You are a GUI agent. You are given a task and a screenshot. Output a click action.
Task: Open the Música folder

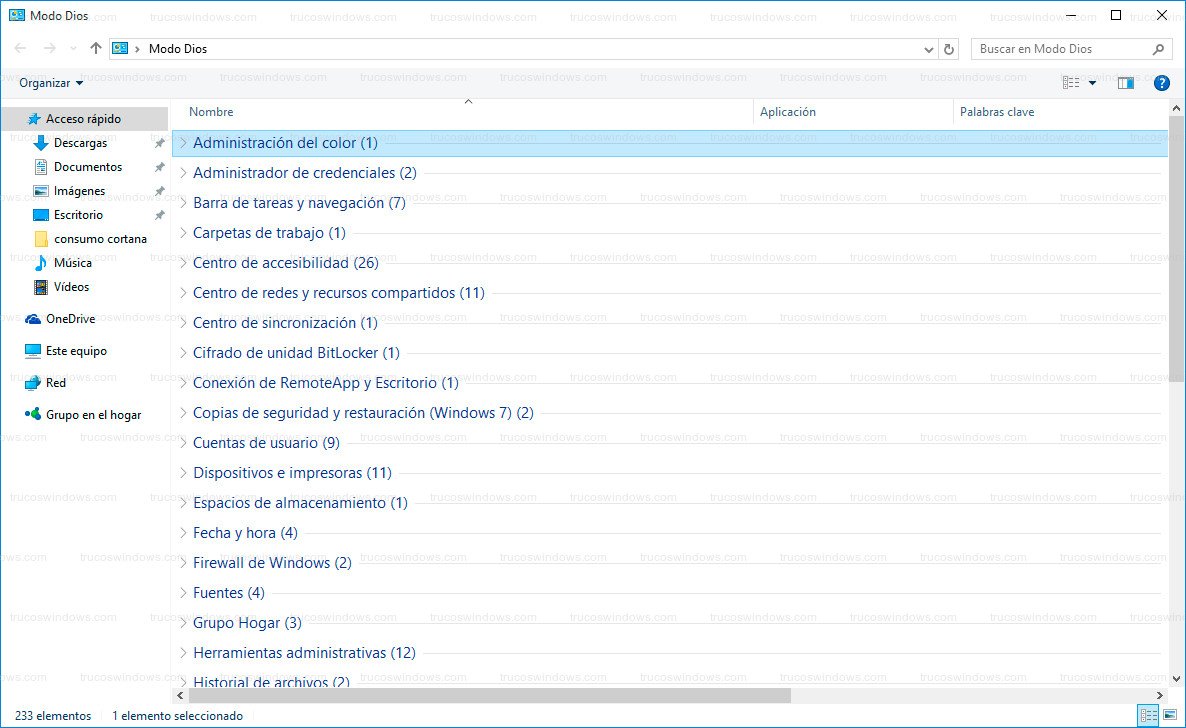(x=72, y=263)
